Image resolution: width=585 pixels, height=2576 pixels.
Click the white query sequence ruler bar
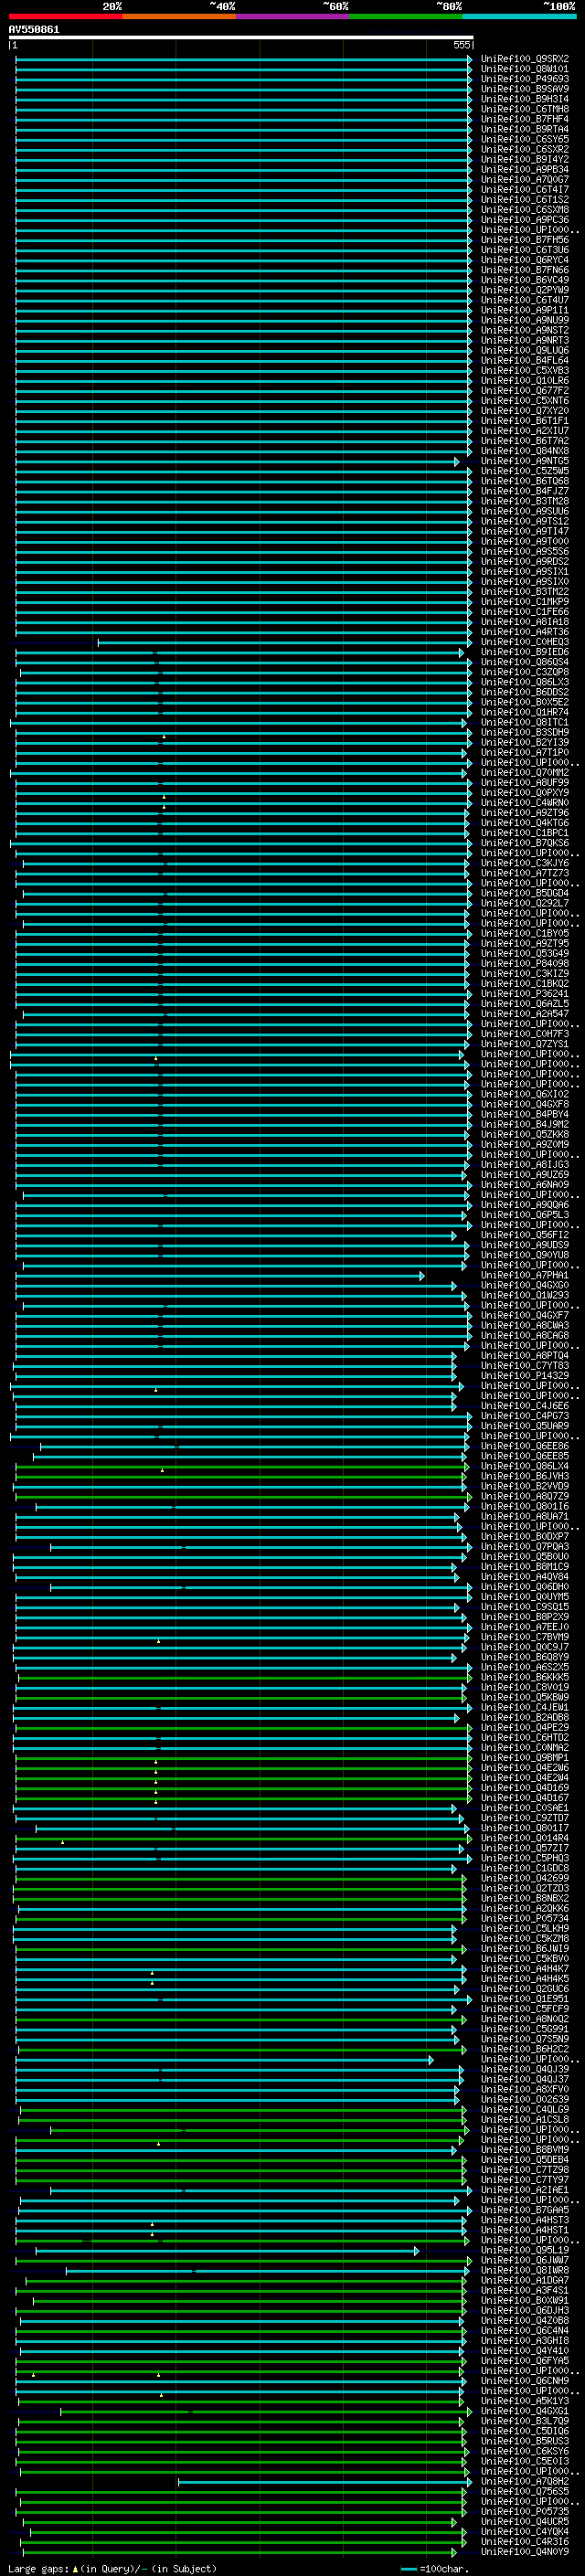(241, 37)
